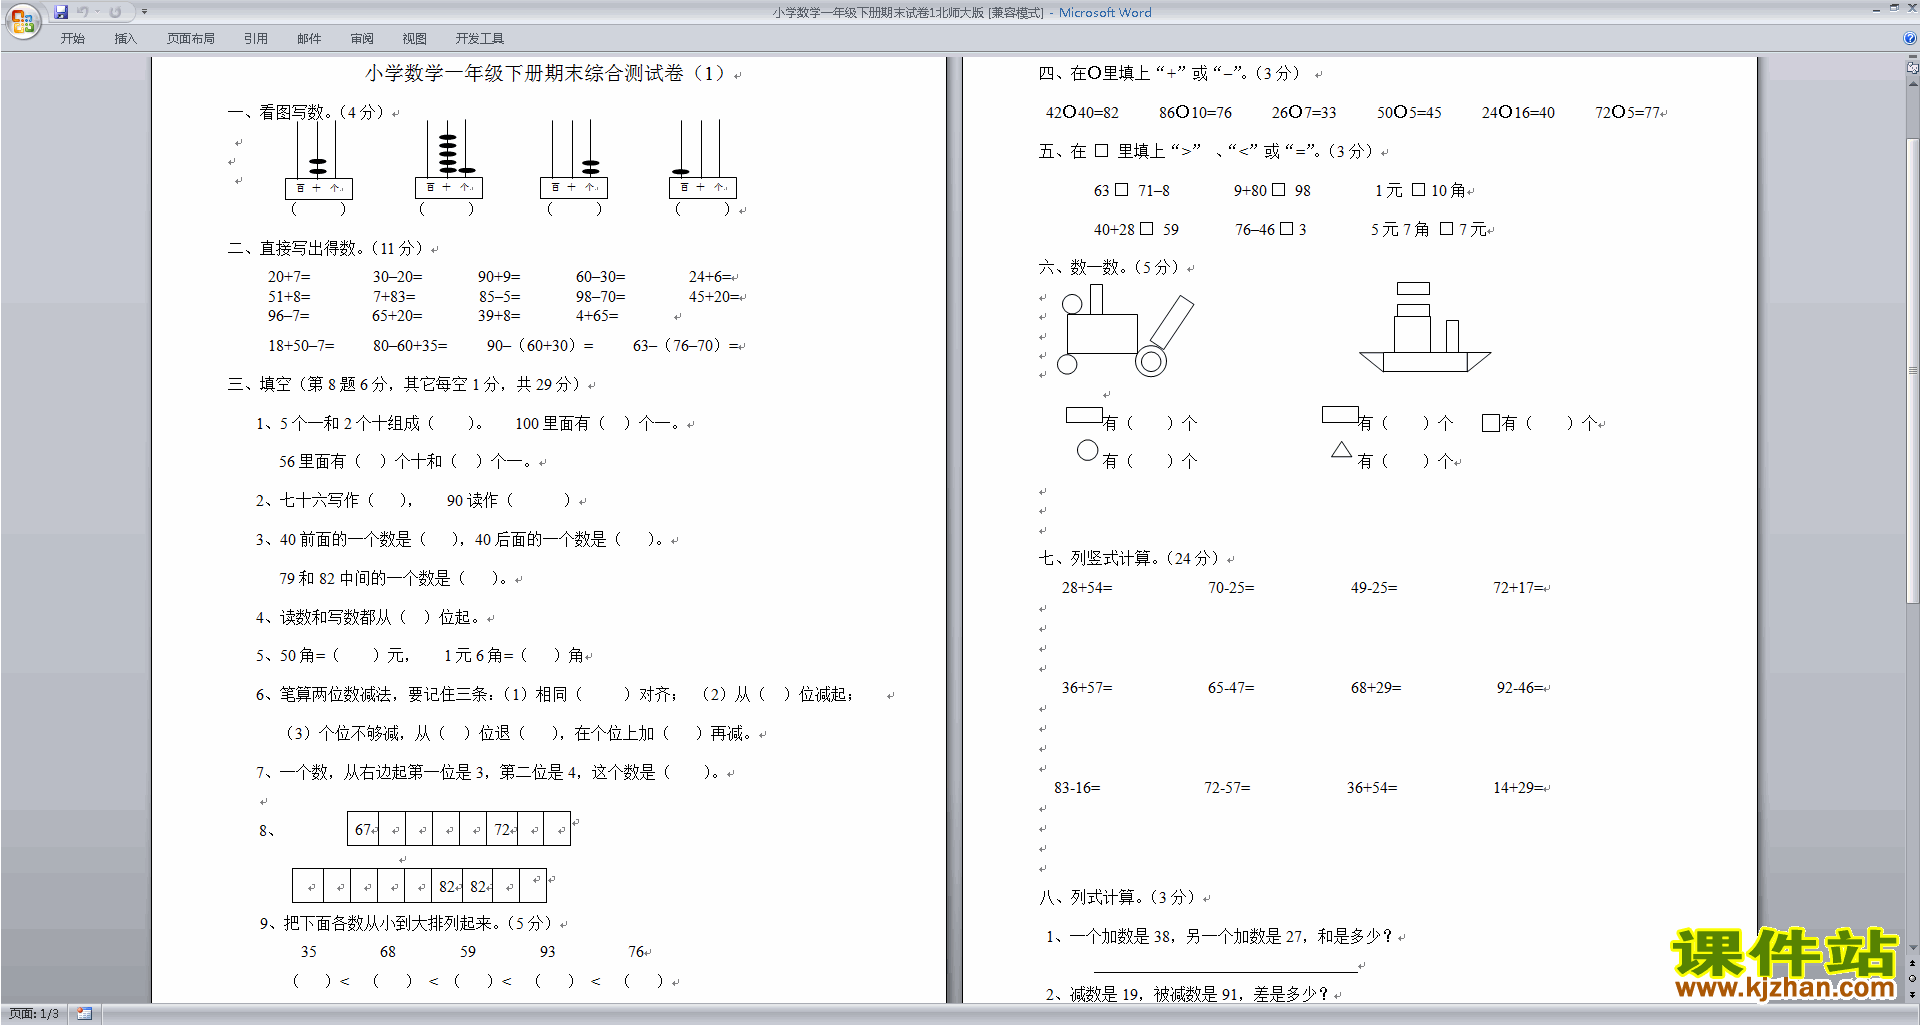Open the 开始 ribbon tab

[x=72, y=39]
